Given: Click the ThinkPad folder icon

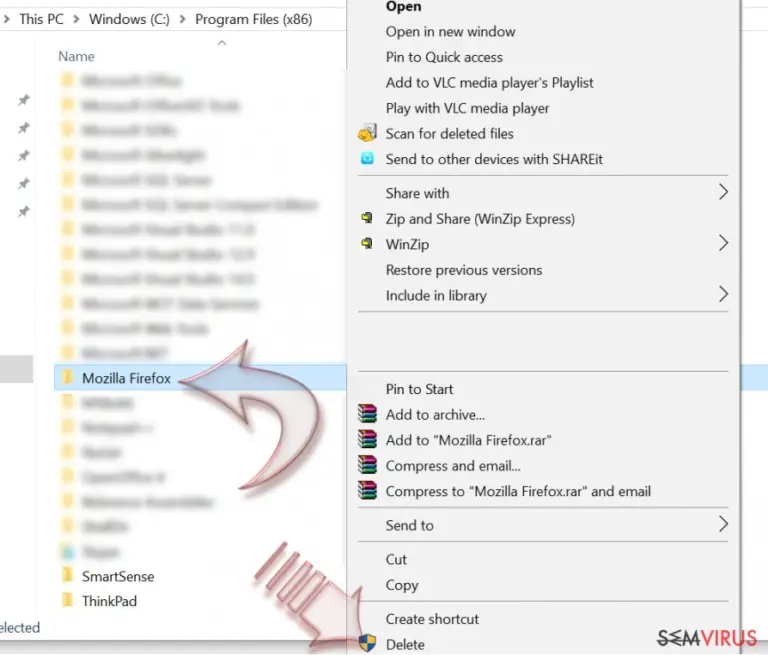Looking at the screenshot, I should point(68,600).
